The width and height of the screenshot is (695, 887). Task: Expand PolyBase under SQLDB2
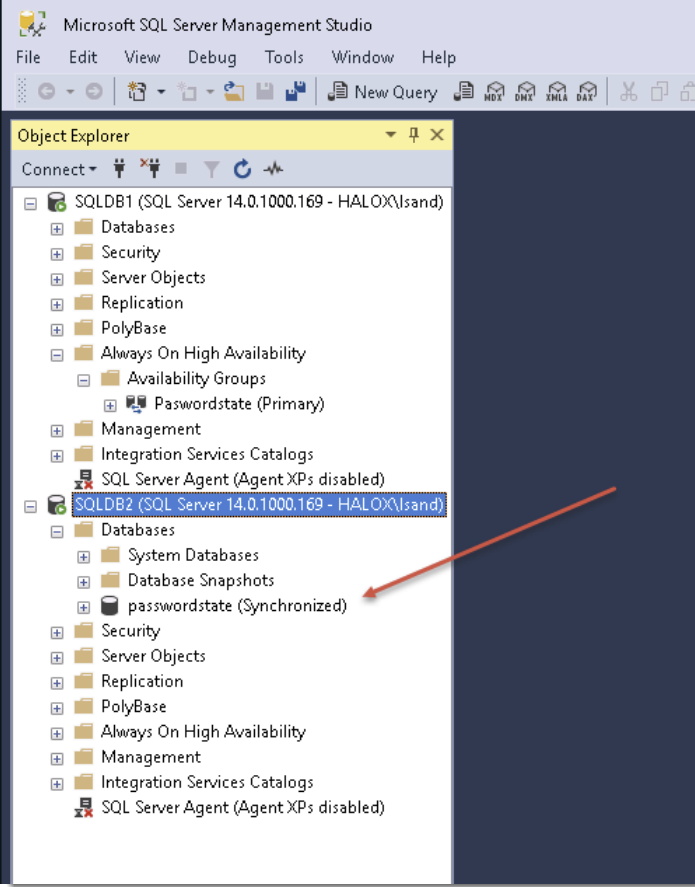pyautogui.click(x=57, y=708)
